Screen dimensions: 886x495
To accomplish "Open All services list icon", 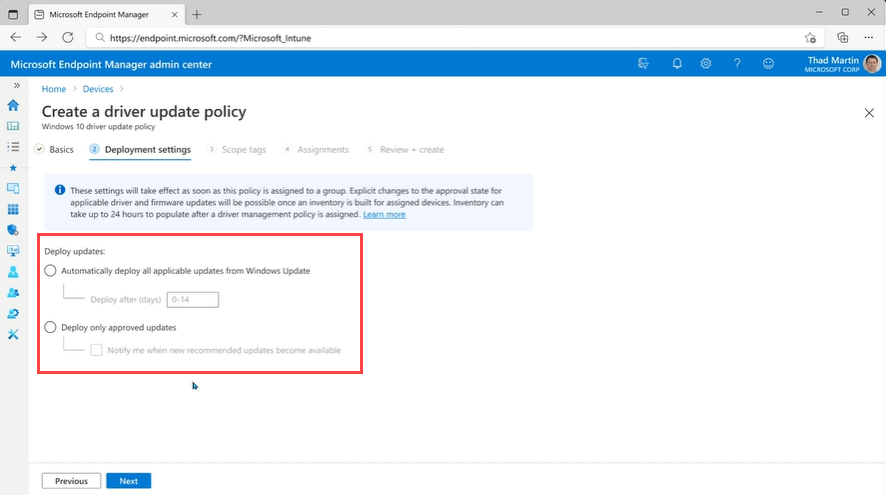I will [13, 147].
